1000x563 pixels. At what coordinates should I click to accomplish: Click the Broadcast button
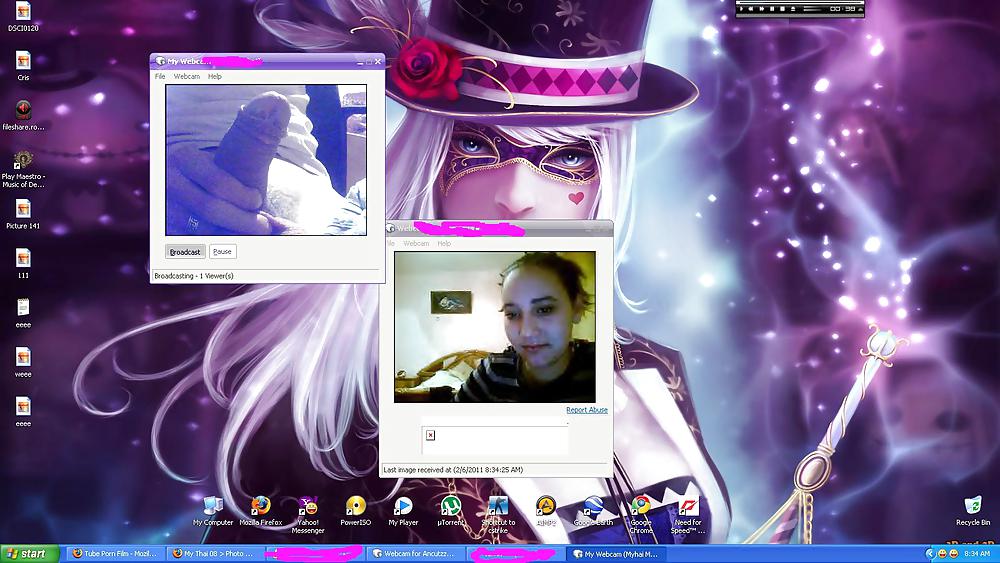[x=185, y=251]
